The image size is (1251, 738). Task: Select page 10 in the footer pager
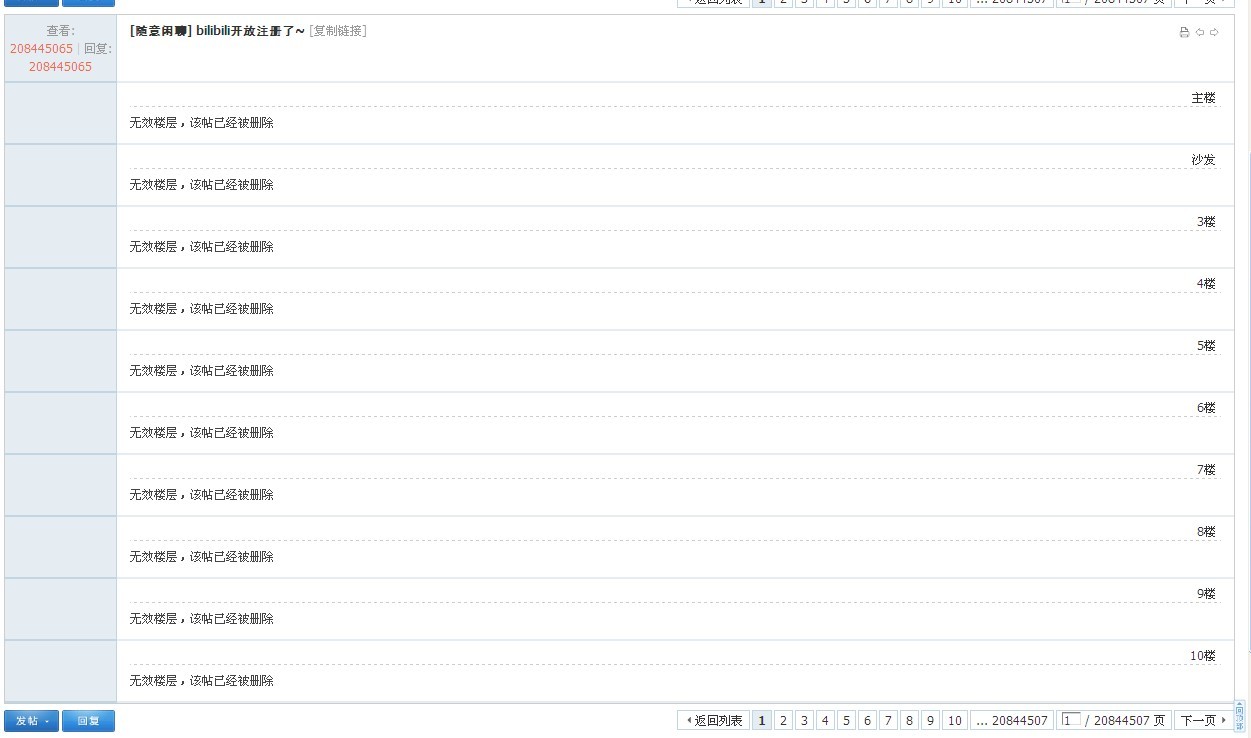click(x=955, y=720)
